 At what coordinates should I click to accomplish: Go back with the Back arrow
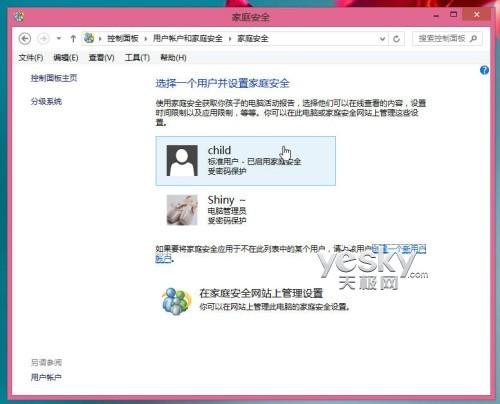tap(25, 39)
